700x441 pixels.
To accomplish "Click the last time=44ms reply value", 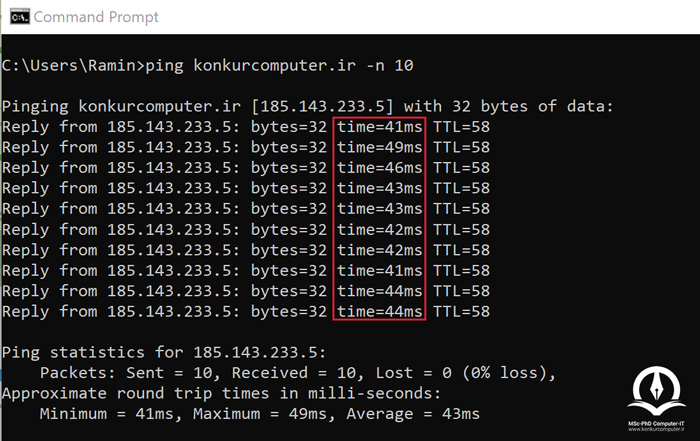I will pos(379,312).
